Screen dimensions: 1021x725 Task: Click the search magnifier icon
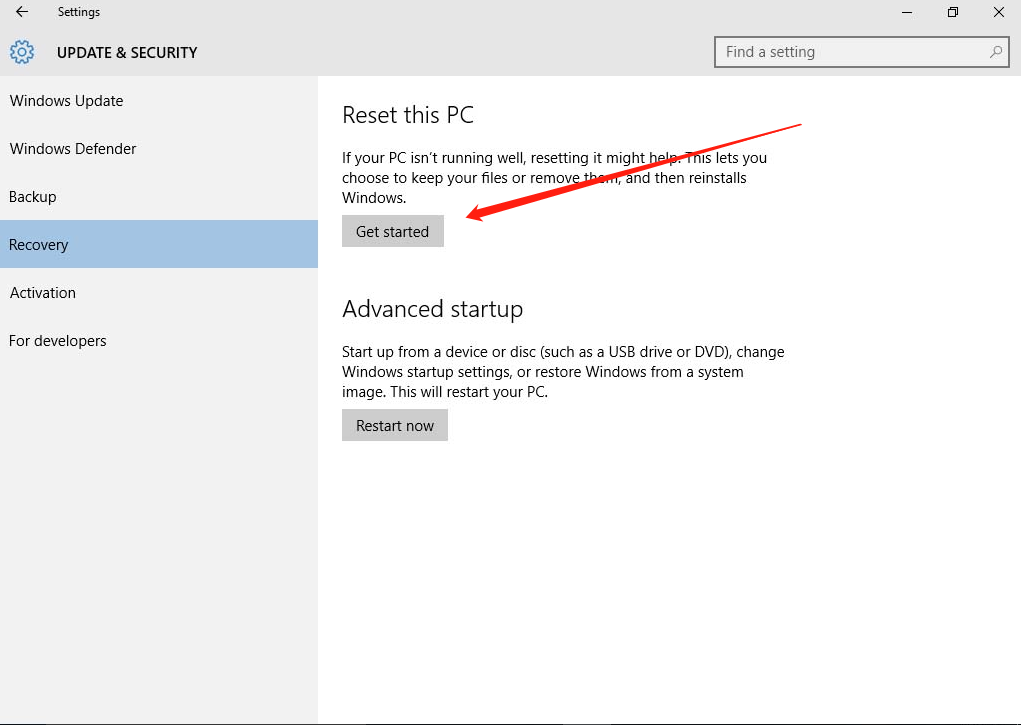point(995,52)
